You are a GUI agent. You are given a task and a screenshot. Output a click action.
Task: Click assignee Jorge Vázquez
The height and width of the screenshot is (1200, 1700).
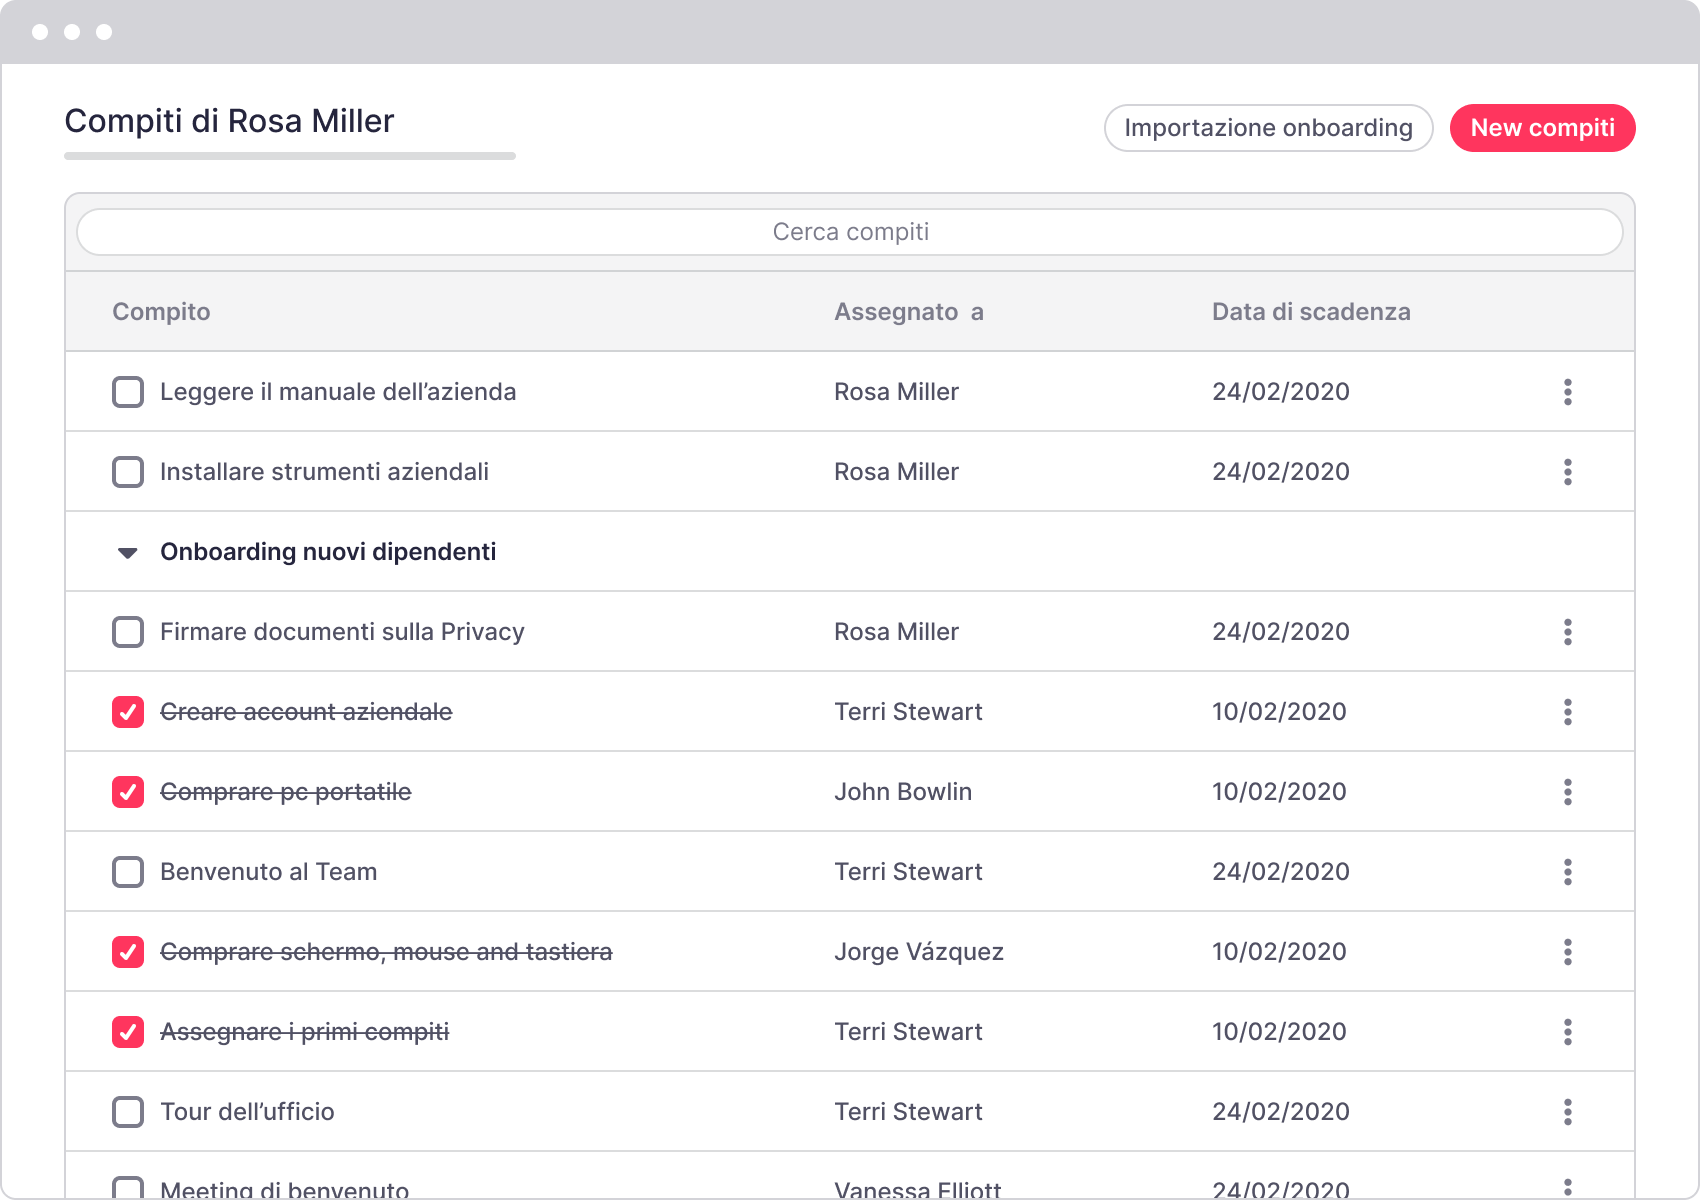click(919, 952)
